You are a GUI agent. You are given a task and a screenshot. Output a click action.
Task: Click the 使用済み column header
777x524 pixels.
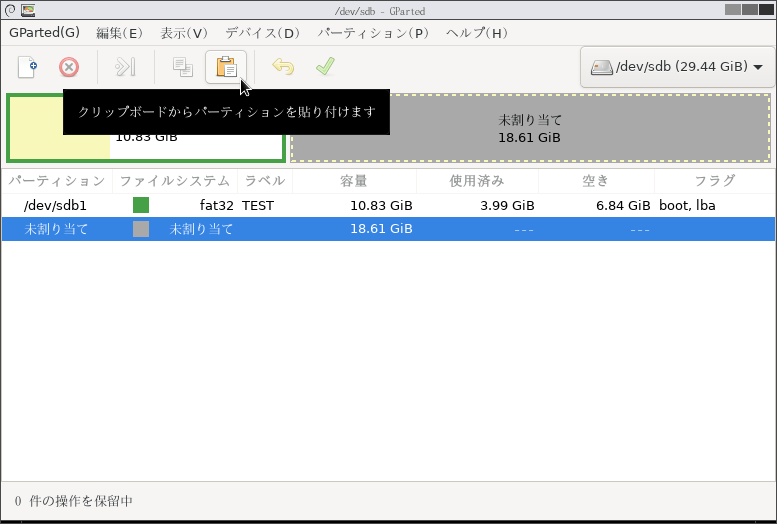coord(477,181)
